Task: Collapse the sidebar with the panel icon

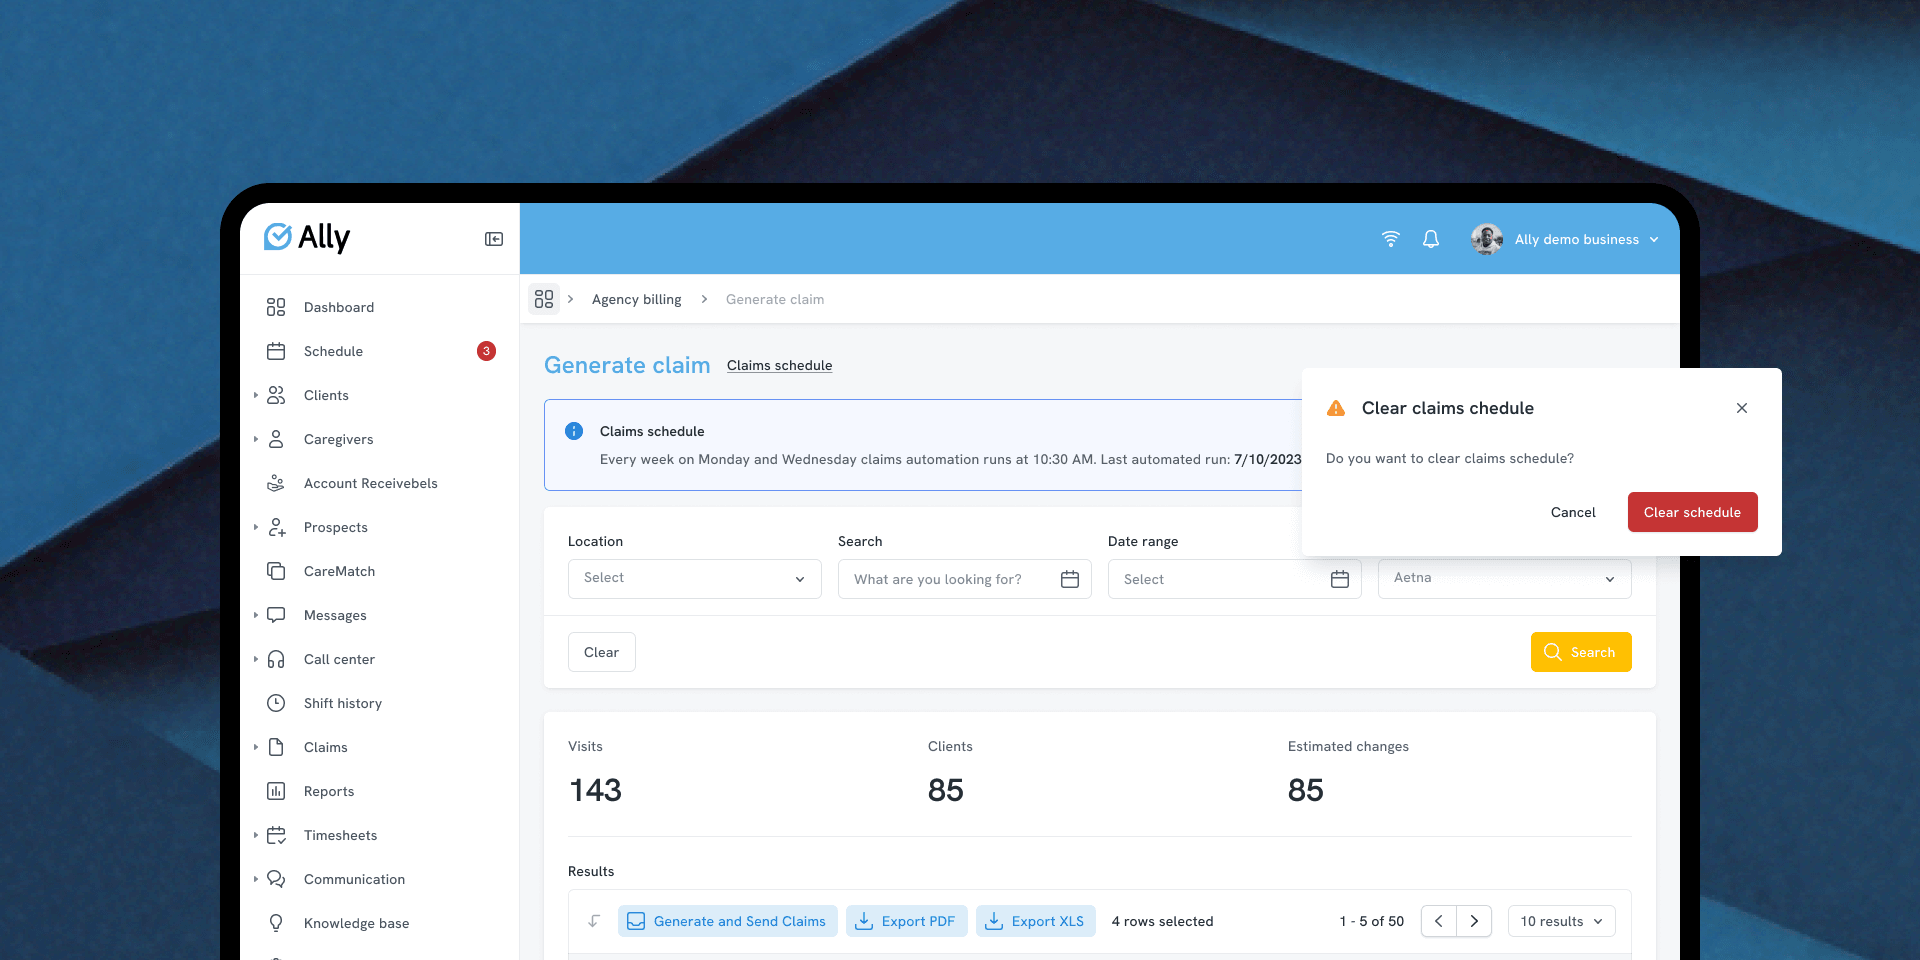Action: point(494,239)
